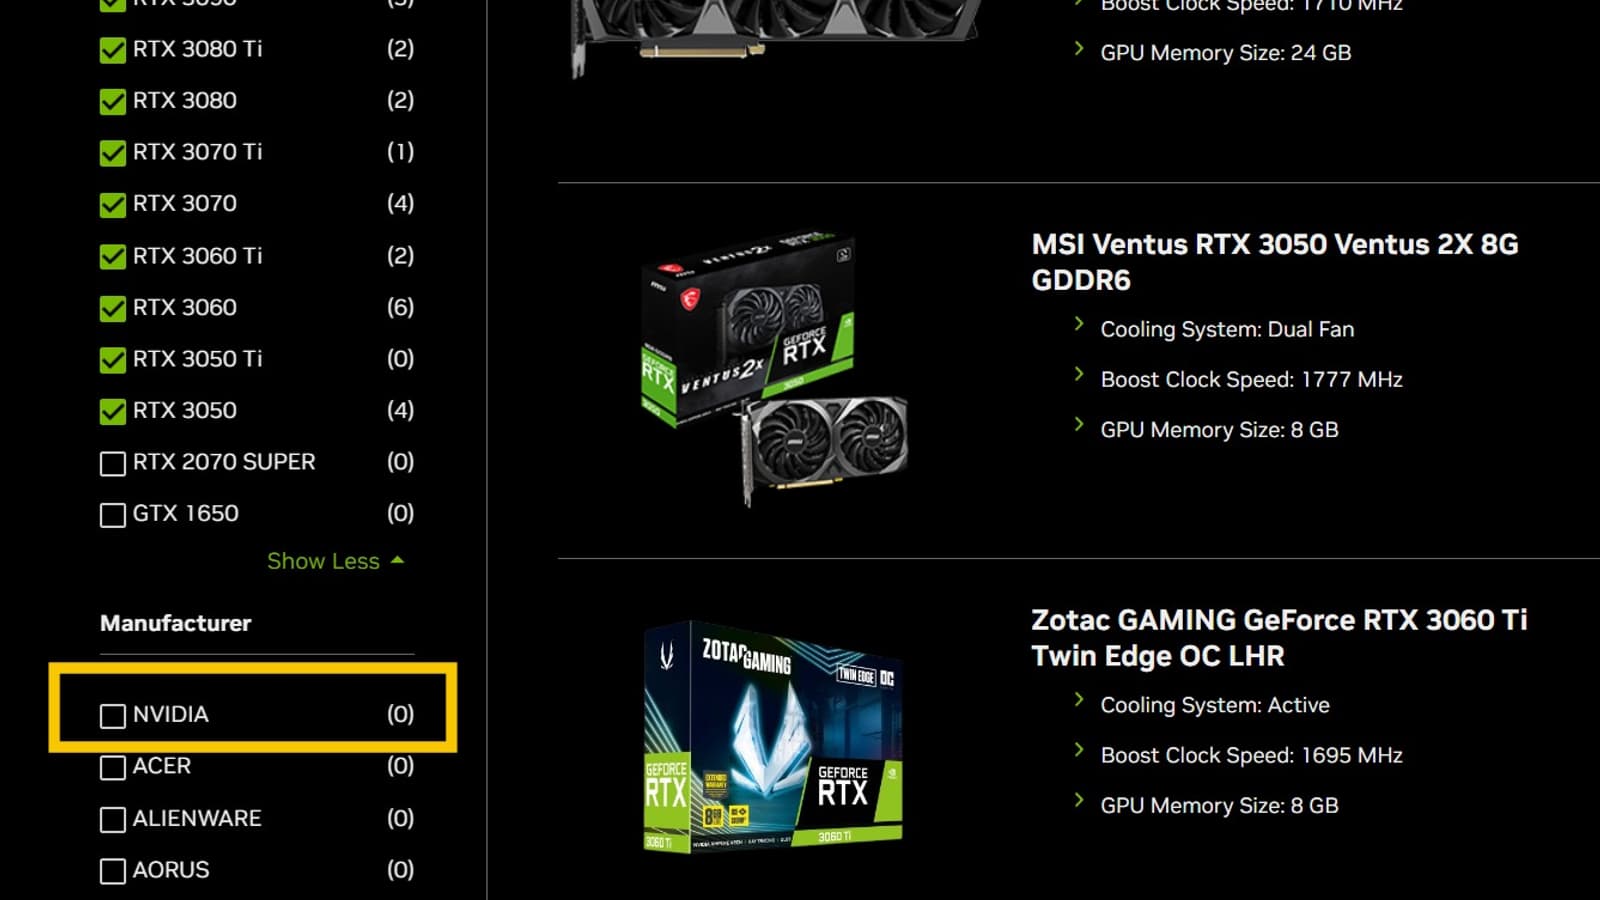
Task: Uncheck the RTX 3050 checkbox
Action: tap(113, 411)
